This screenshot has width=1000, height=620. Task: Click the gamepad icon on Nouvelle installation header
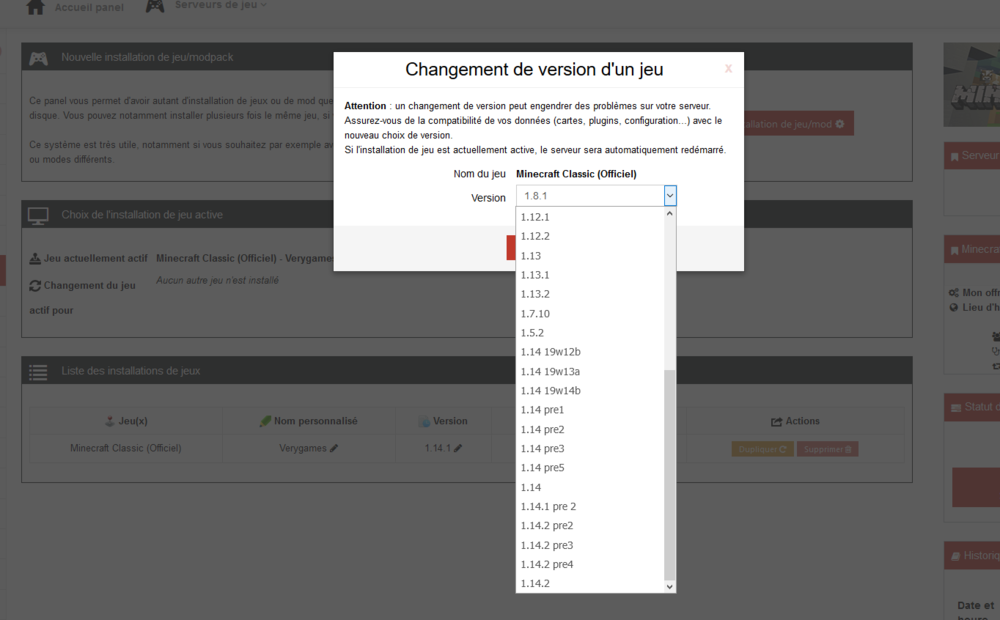[x=39, y=57]
